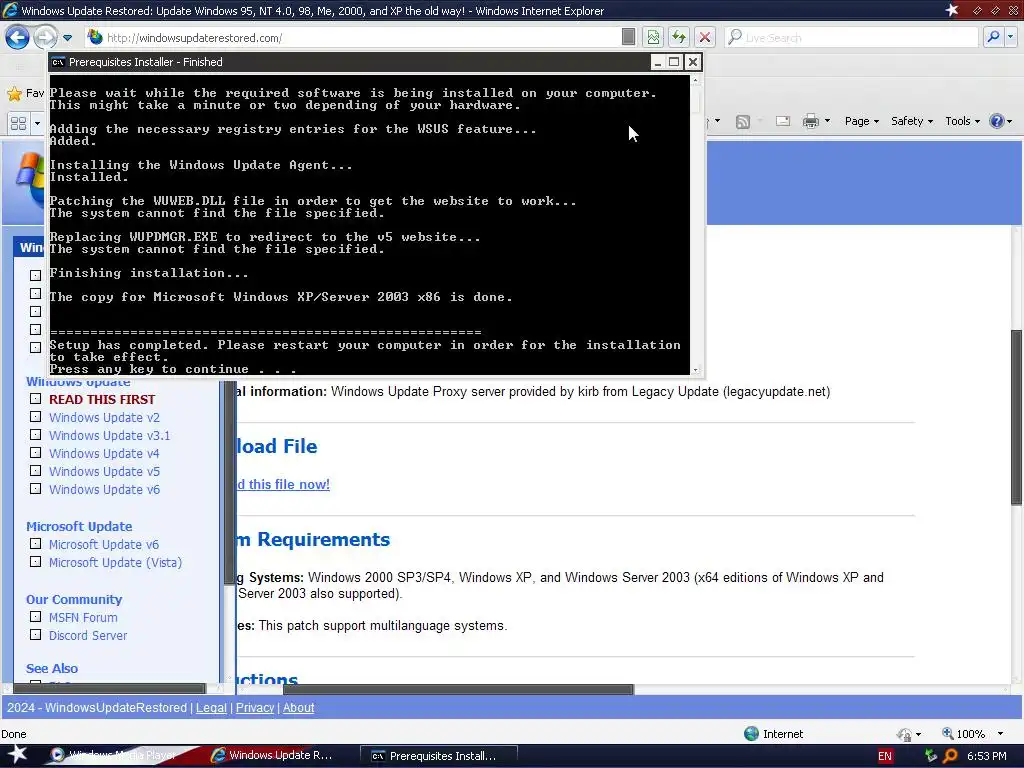Click the compatibility view icon in address bar

point(653,37)
